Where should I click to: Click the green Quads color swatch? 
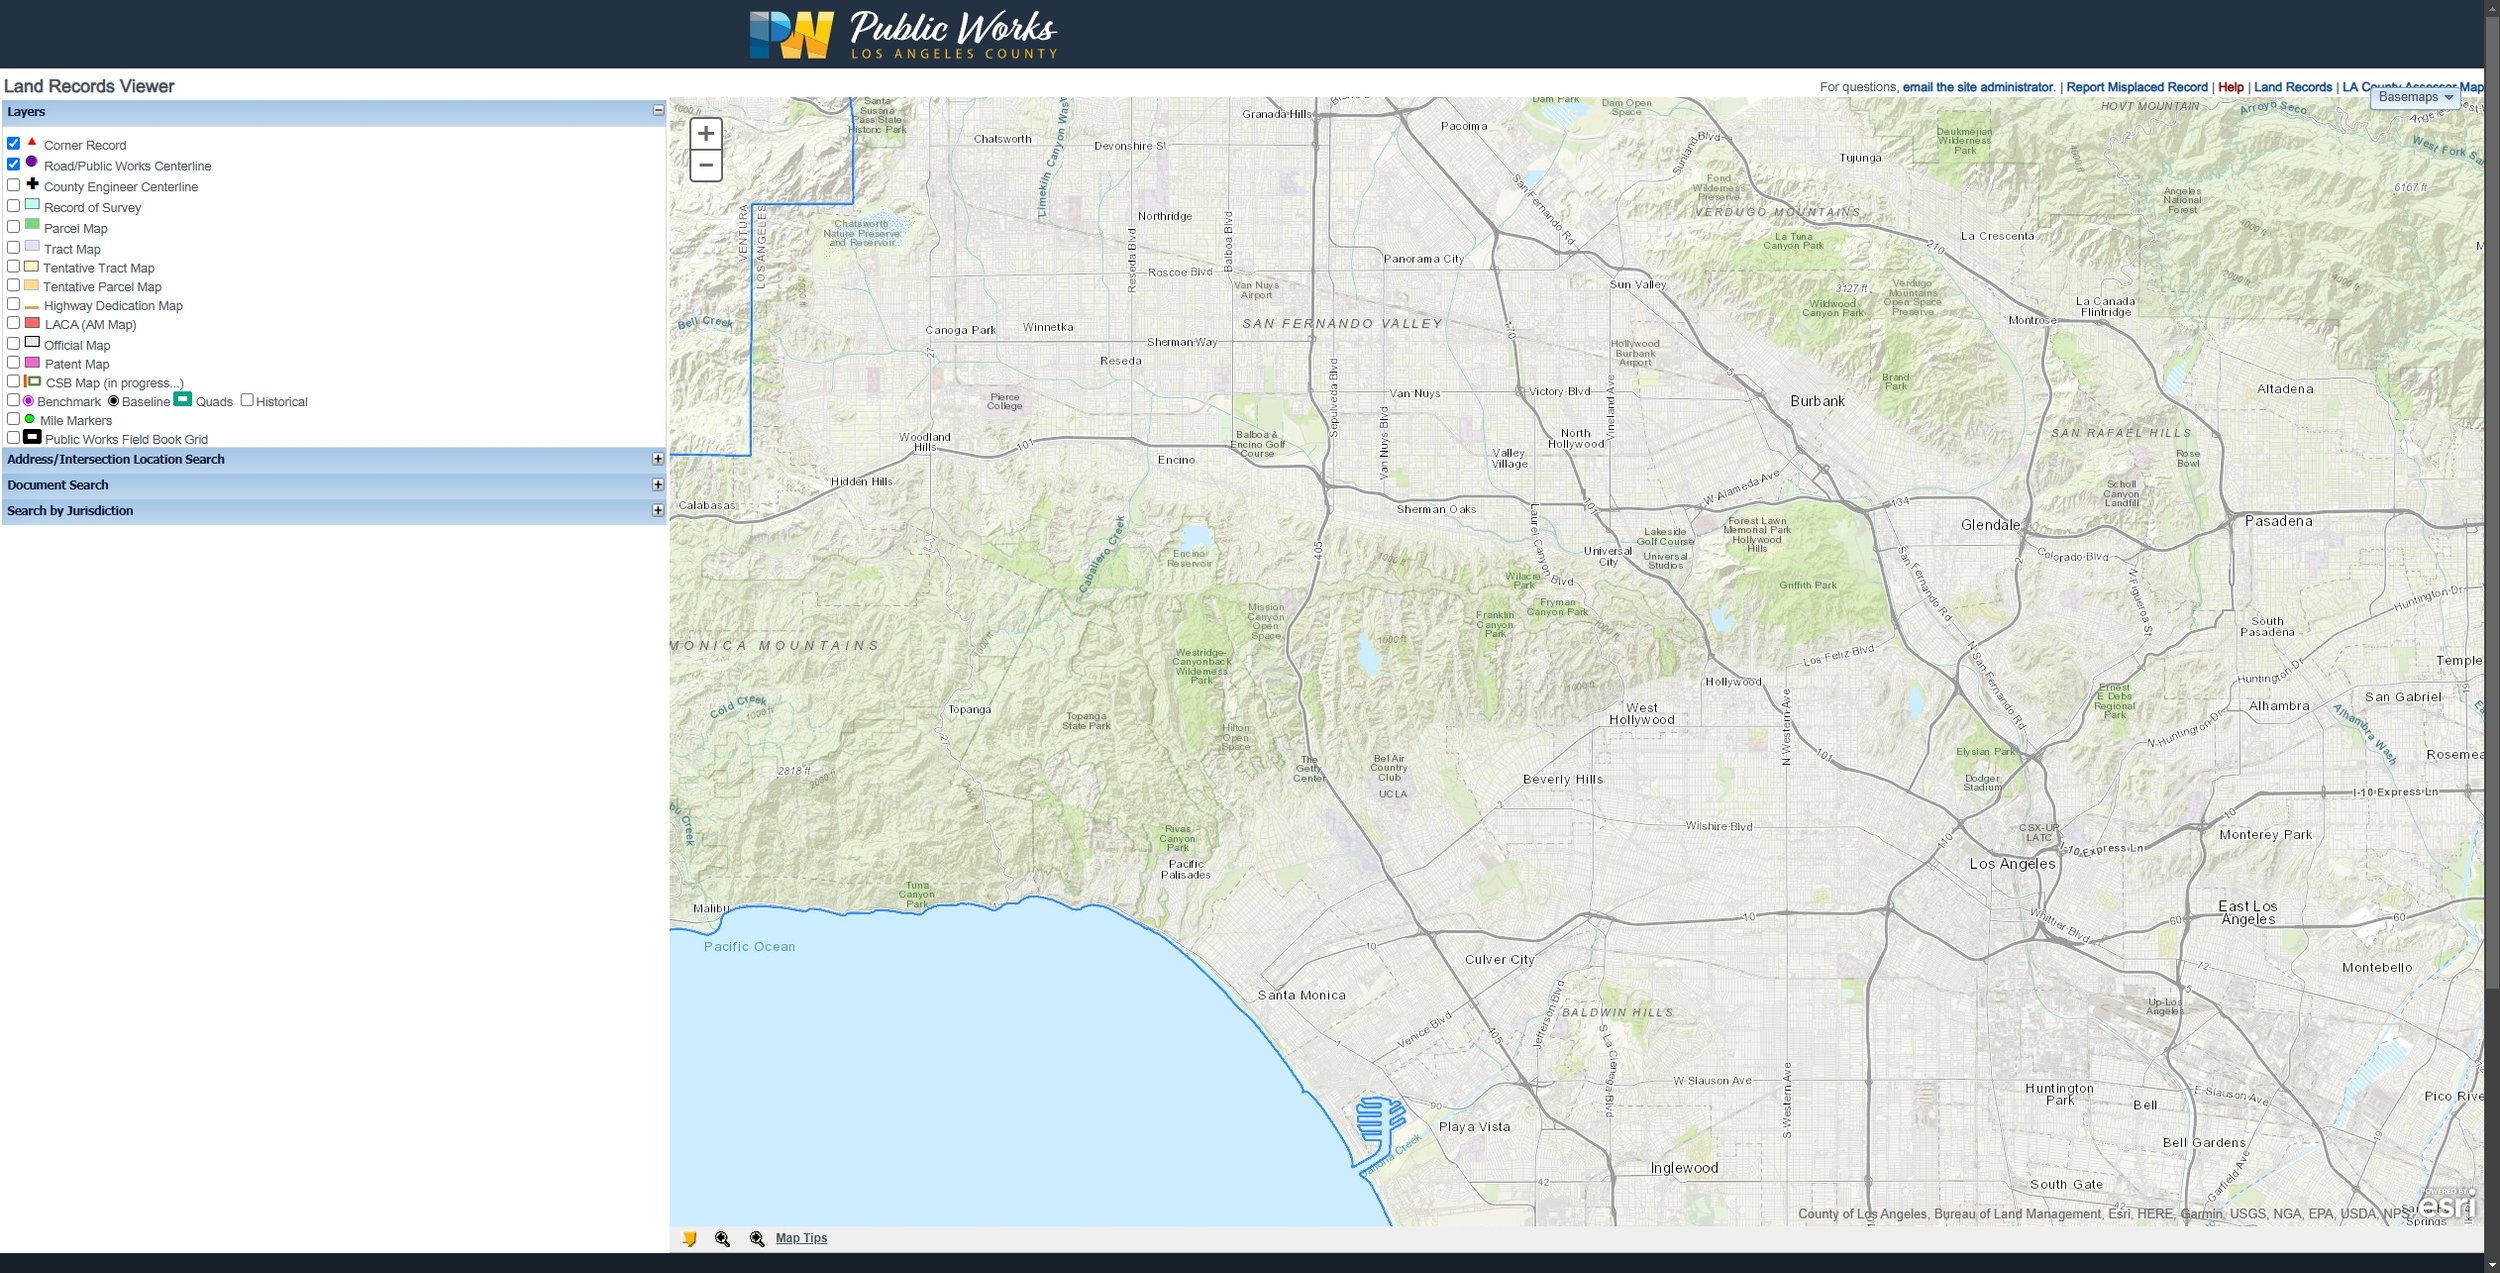pos(182,399)
